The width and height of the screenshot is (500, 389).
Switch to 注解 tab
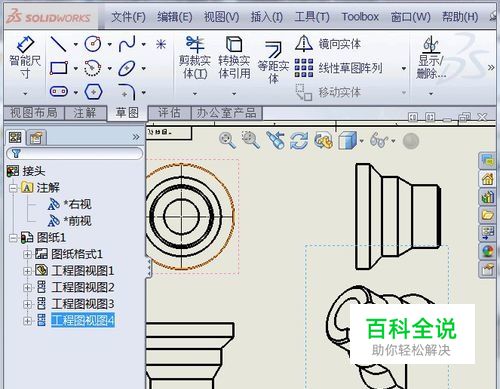85,113
